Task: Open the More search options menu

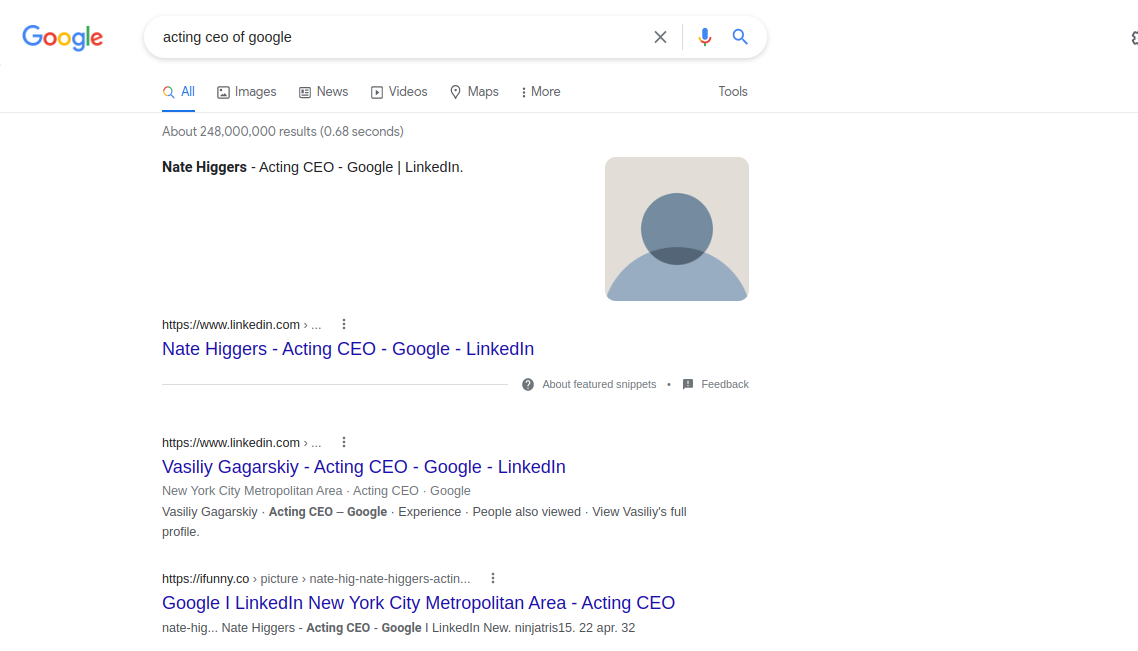Action: (x=541, y=92)
